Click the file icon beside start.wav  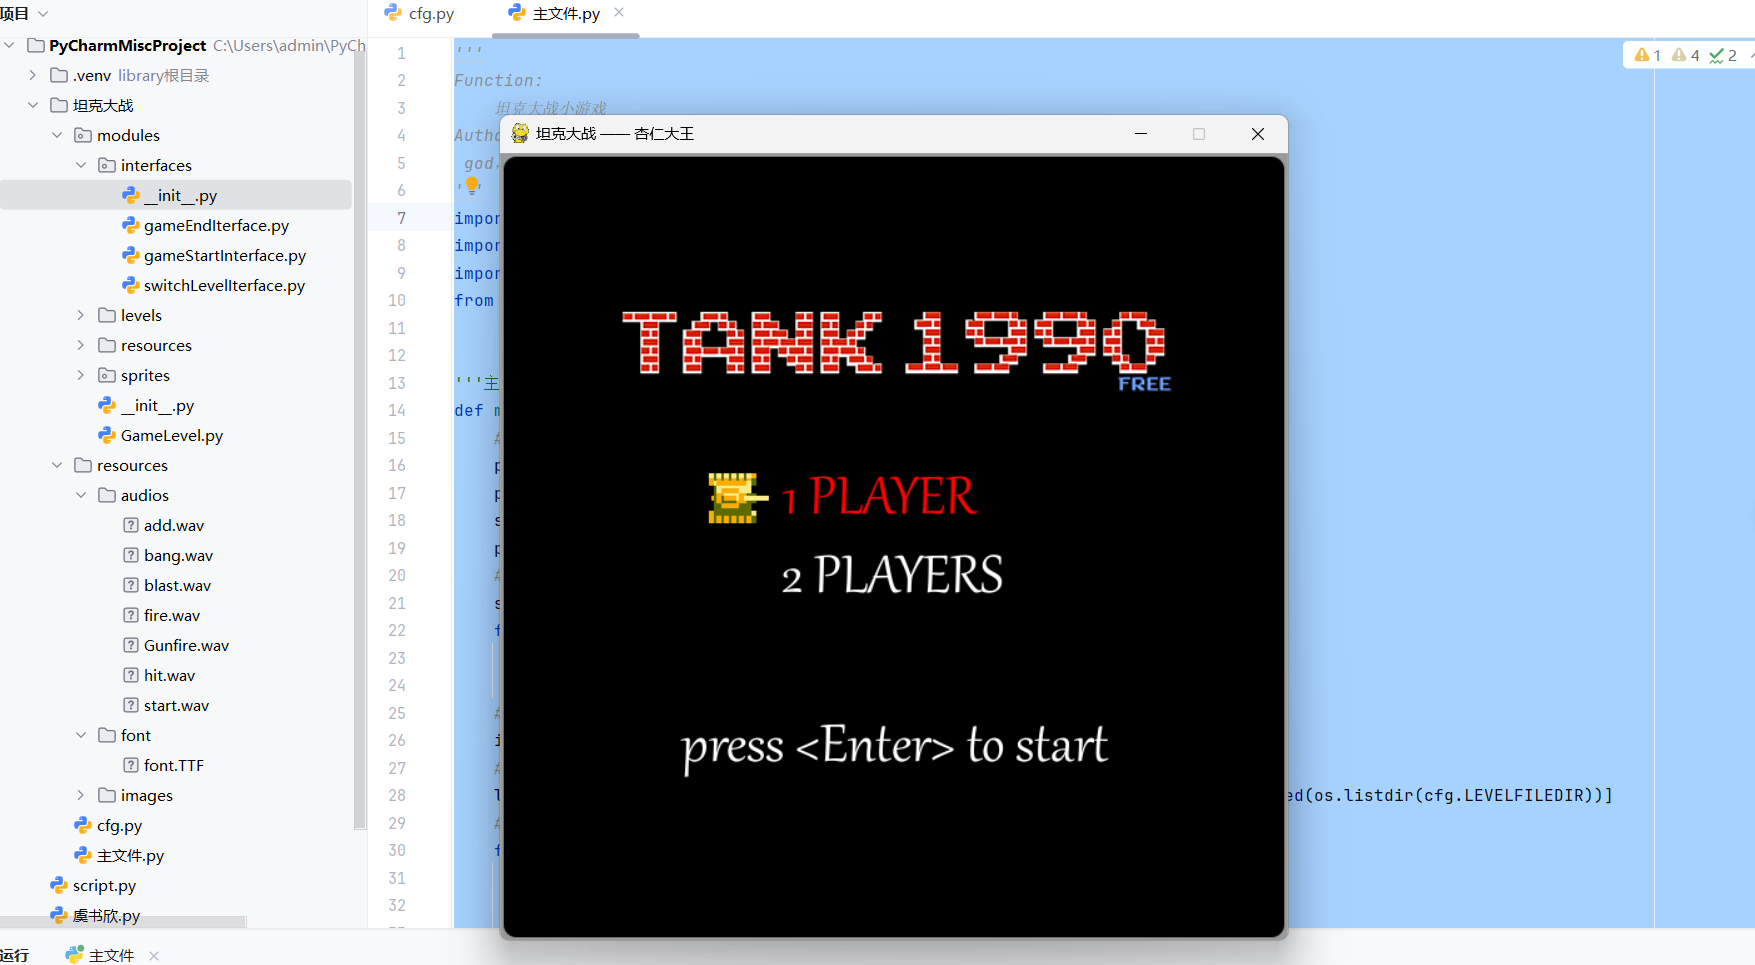pos(131,705)
